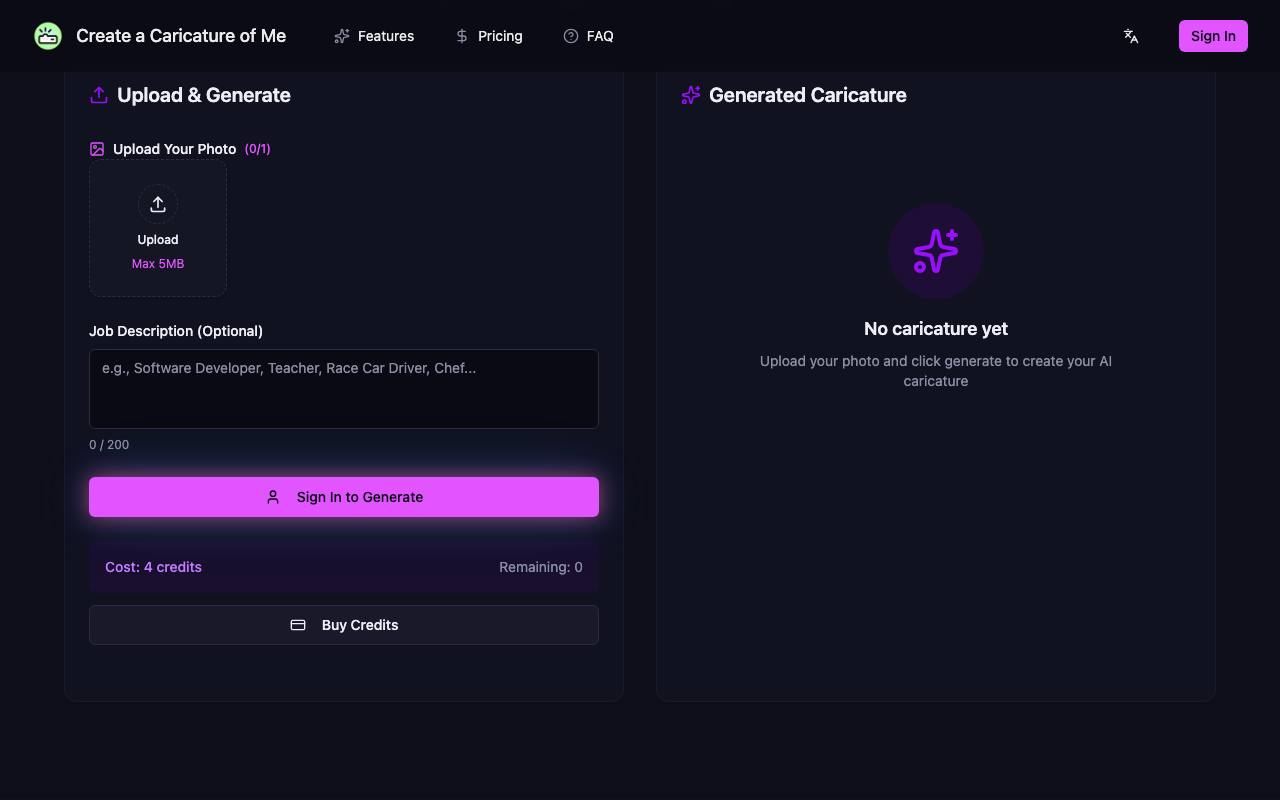Click the Sign In to Generate button
Screen dimensions: 1280x800
[344, 497]
